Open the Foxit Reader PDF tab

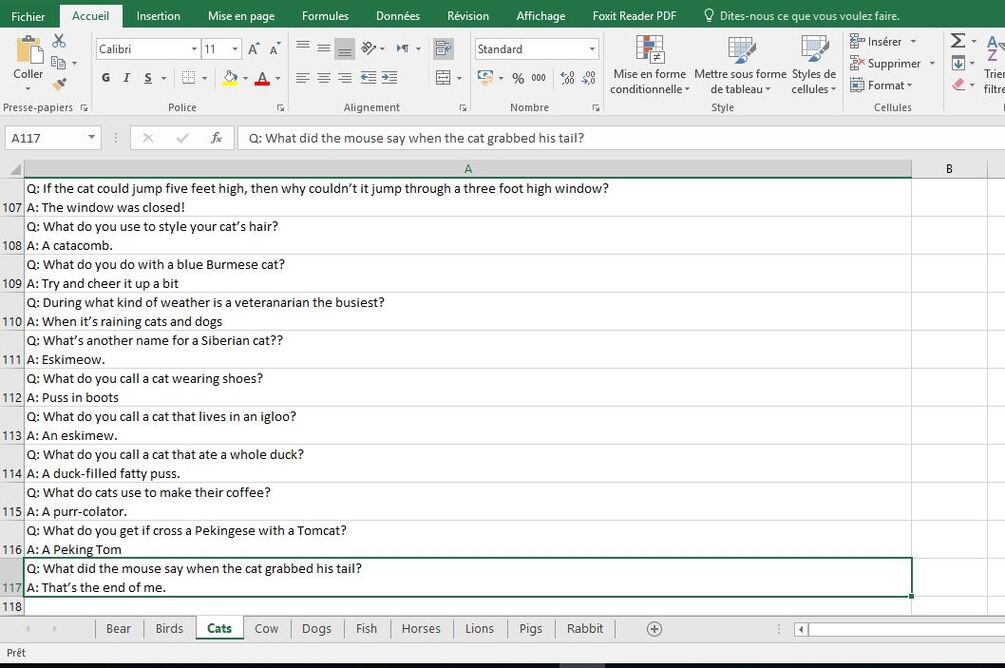coord(634,16)
